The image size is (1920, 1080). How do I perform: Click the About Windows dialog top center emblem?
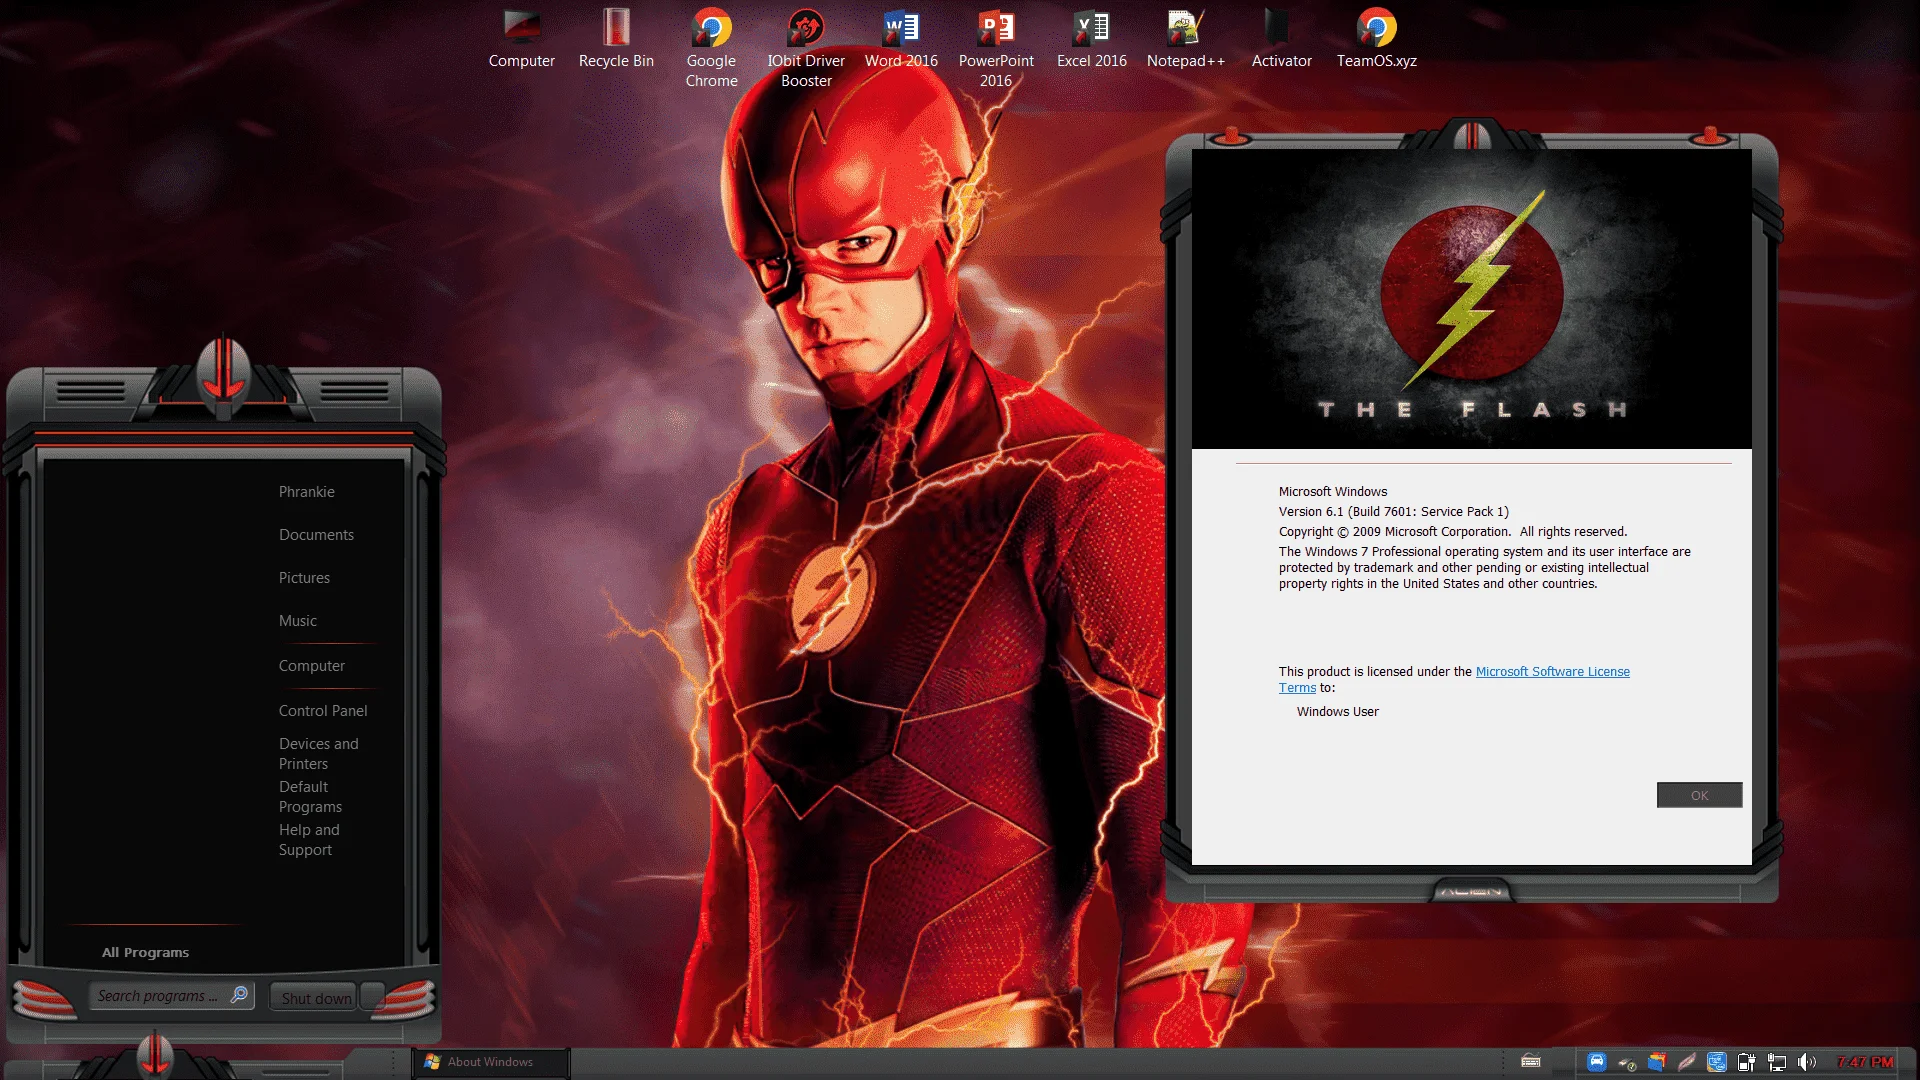pos(1471,135)
